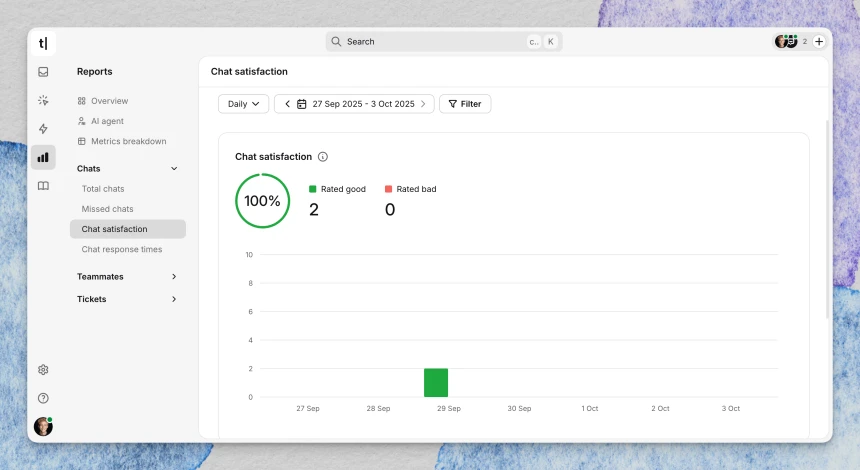
Task: Click the 2 Oct axis label
Action: (x=660, y=409)
